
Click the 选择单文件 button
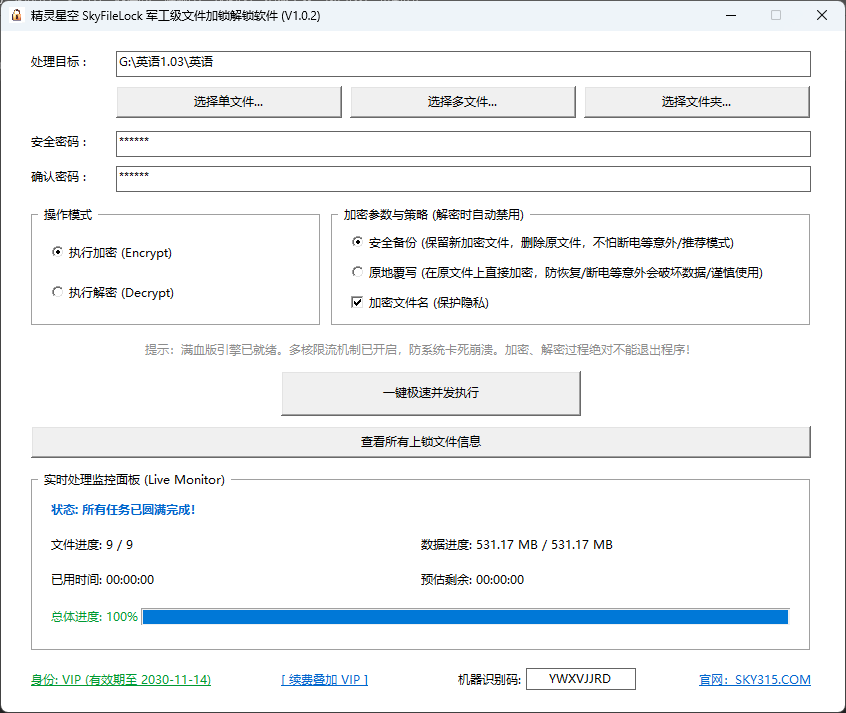point(229,101)
